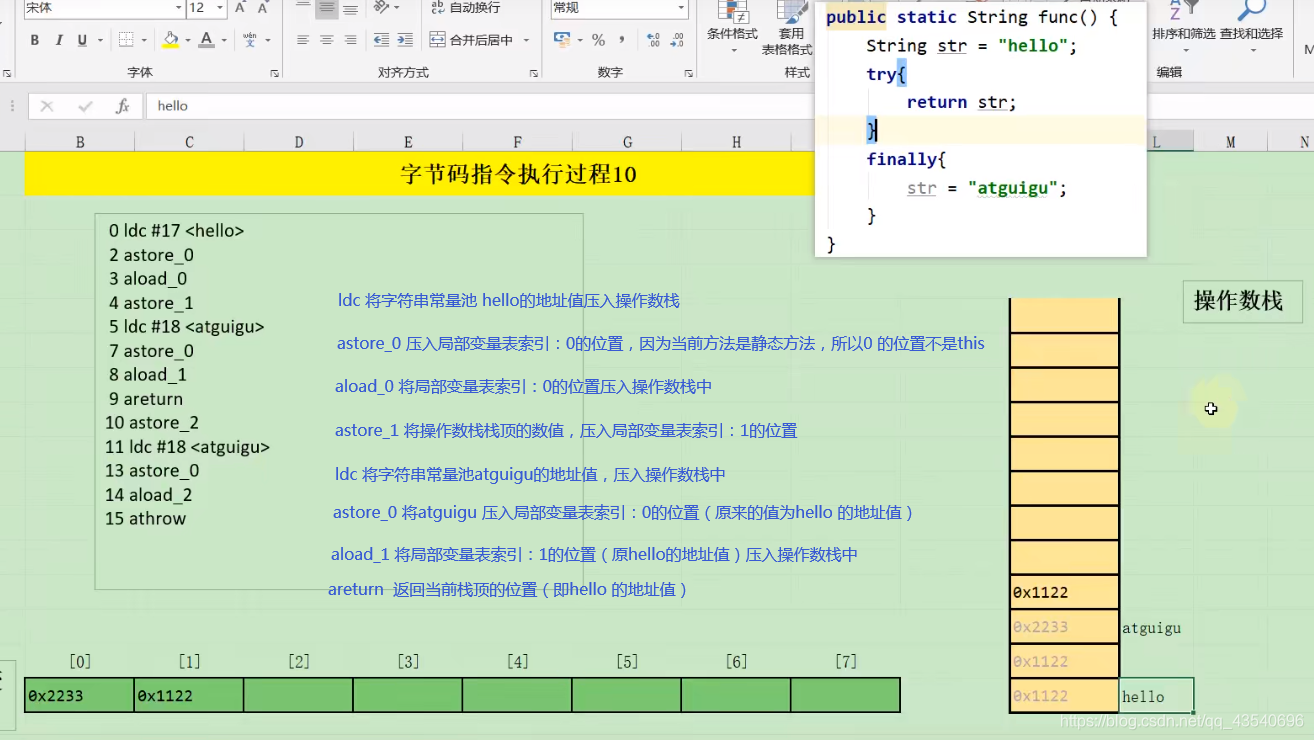Align text right
Viewport: 1314px width, 740px height.
tap(350, 40)
